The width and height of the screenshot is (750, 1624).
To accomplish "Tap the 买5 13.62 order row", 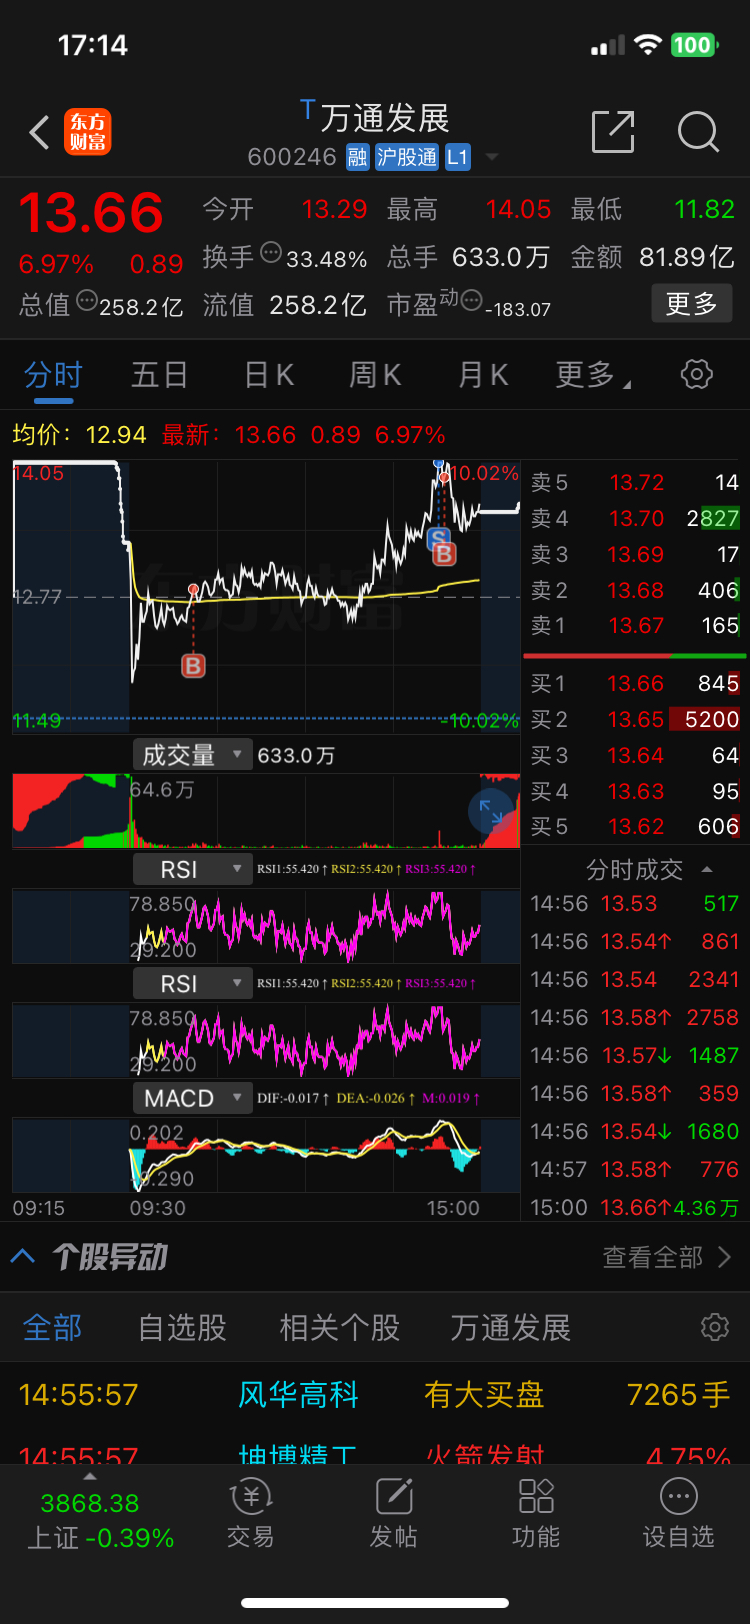I will coord(635,826).
